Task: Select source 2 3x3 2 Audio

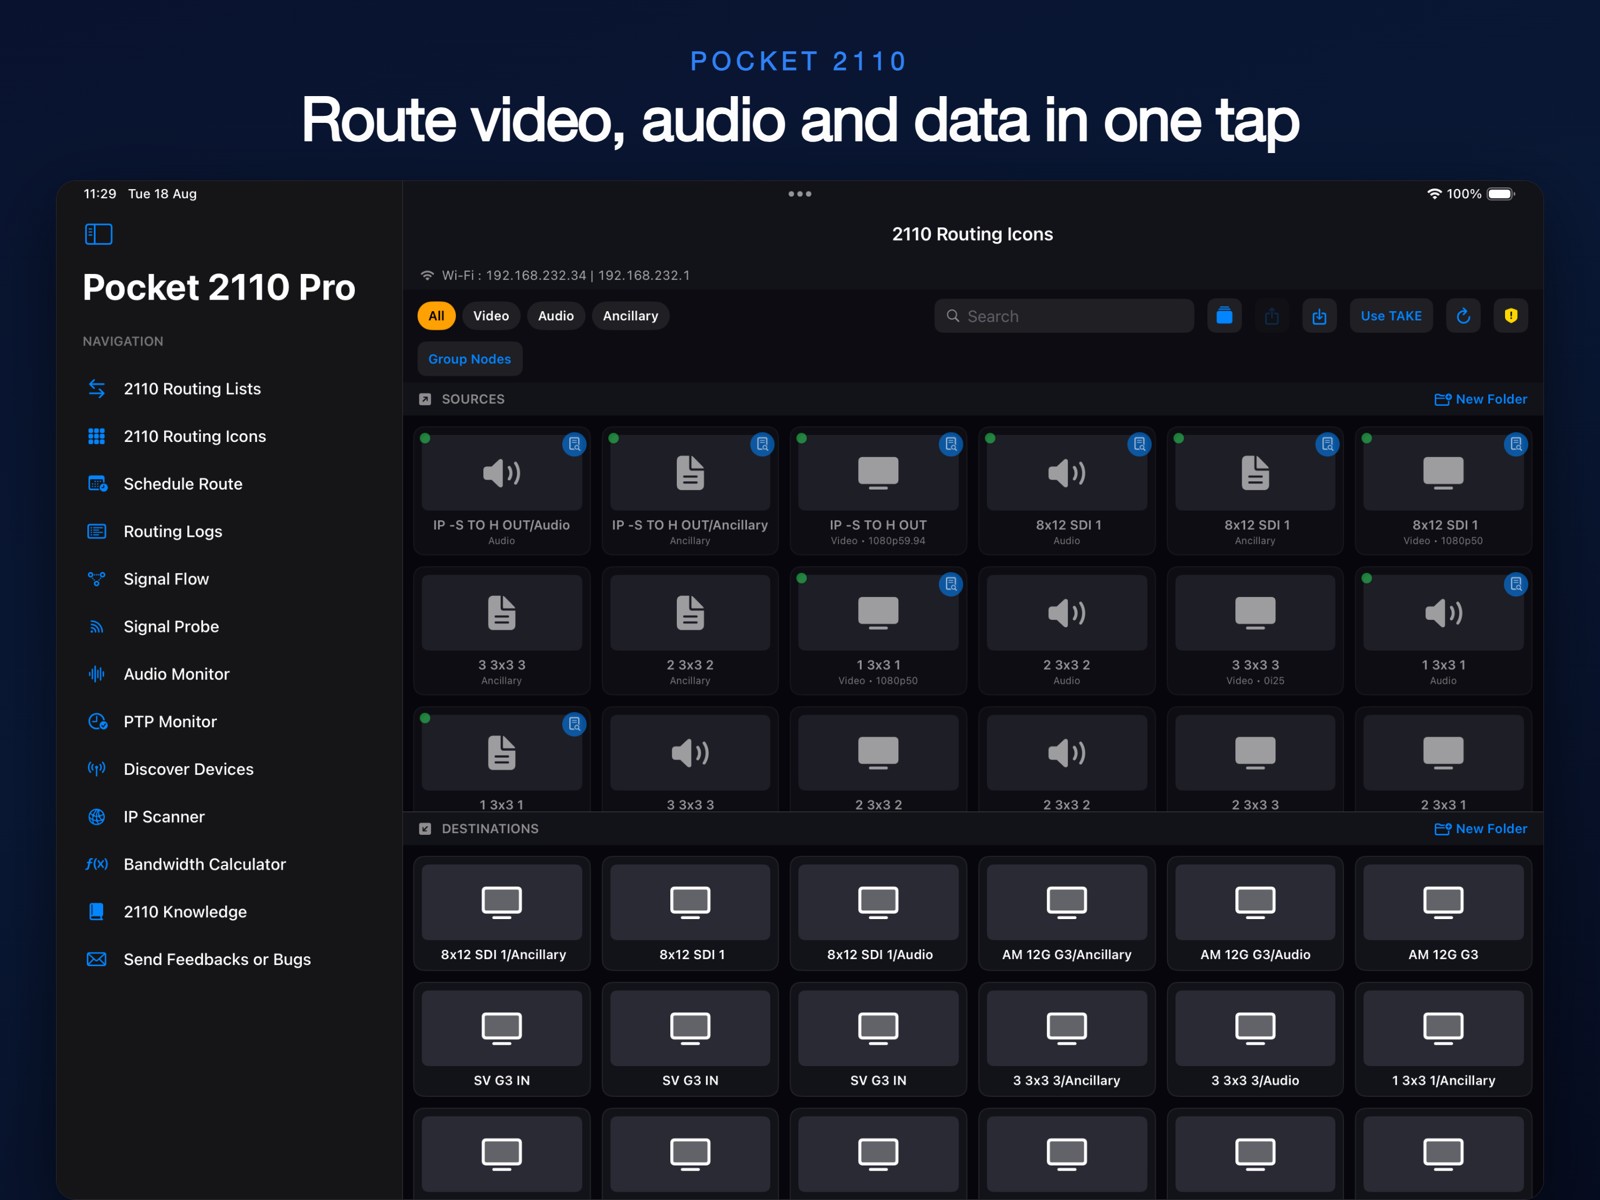Action: coord(1067,630)
